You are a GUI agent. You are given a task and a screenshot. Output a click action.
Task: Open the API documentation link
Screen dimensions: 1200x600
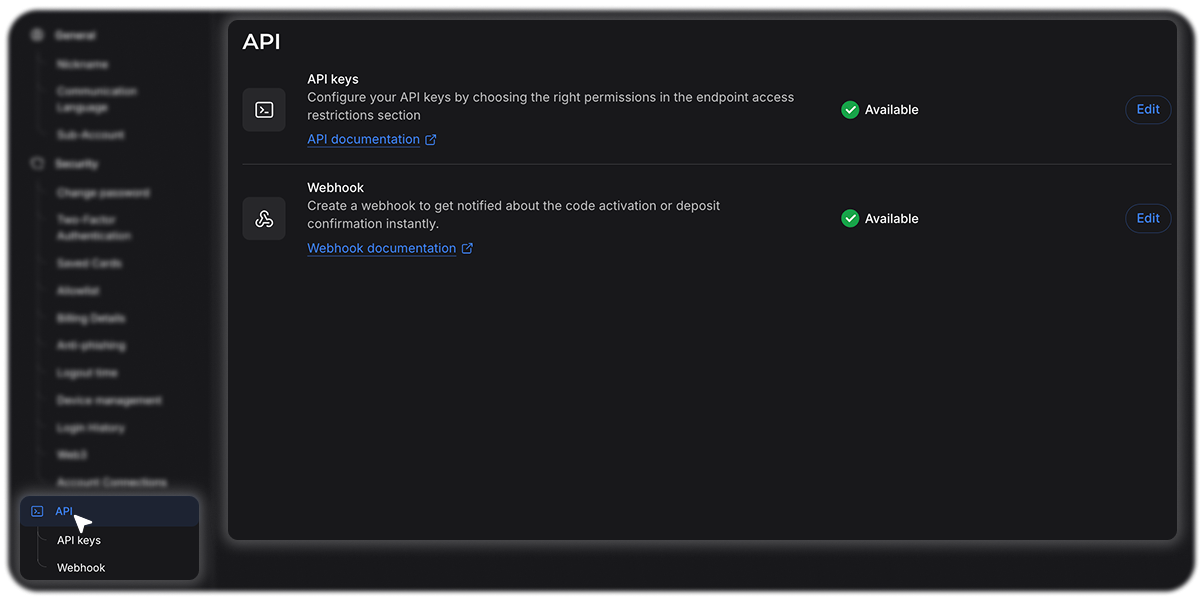(363, 140)
